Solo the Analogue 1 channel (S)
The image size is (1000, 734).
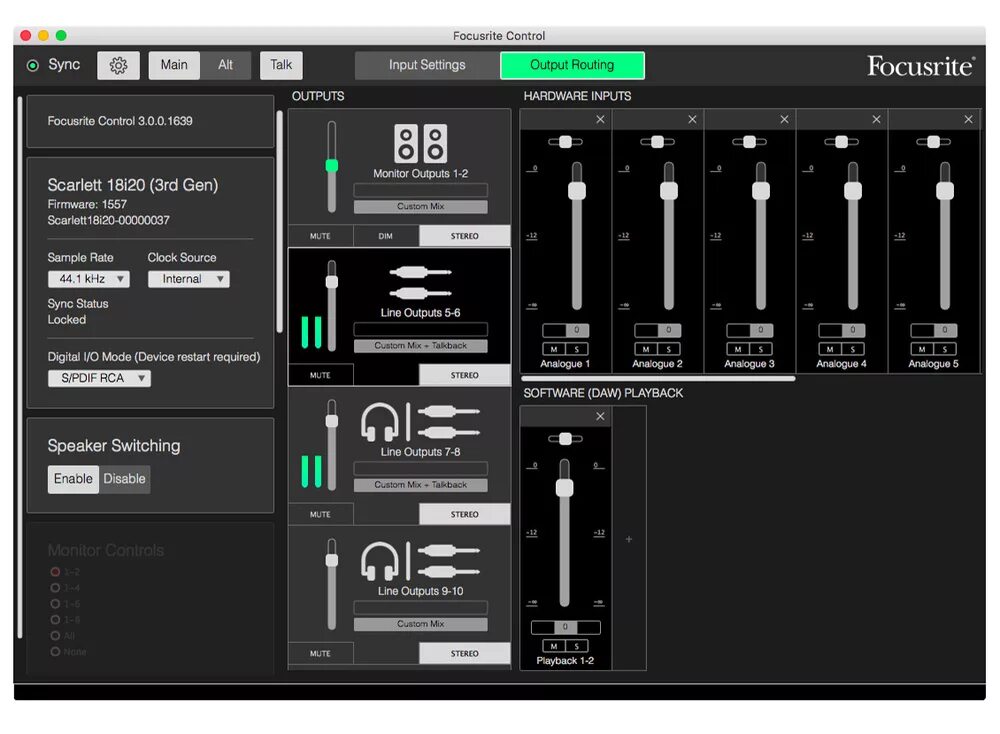[577, 349]
